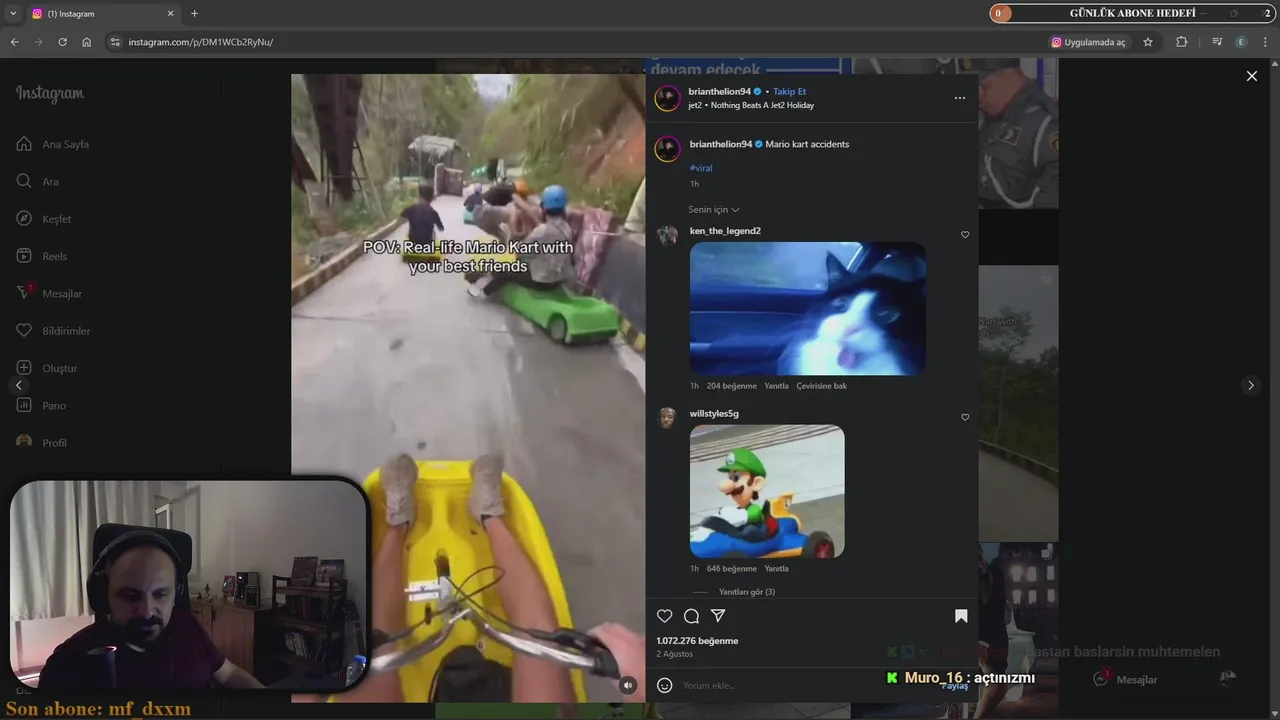Open willstyles5g profile
The image size is (1280, 720).
[x=714, y=413]
